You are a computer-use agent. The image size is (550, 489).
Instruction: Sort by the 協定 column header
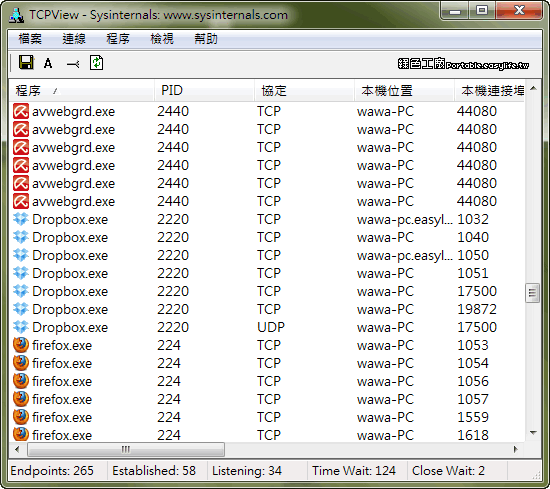(x=304, y=91)
